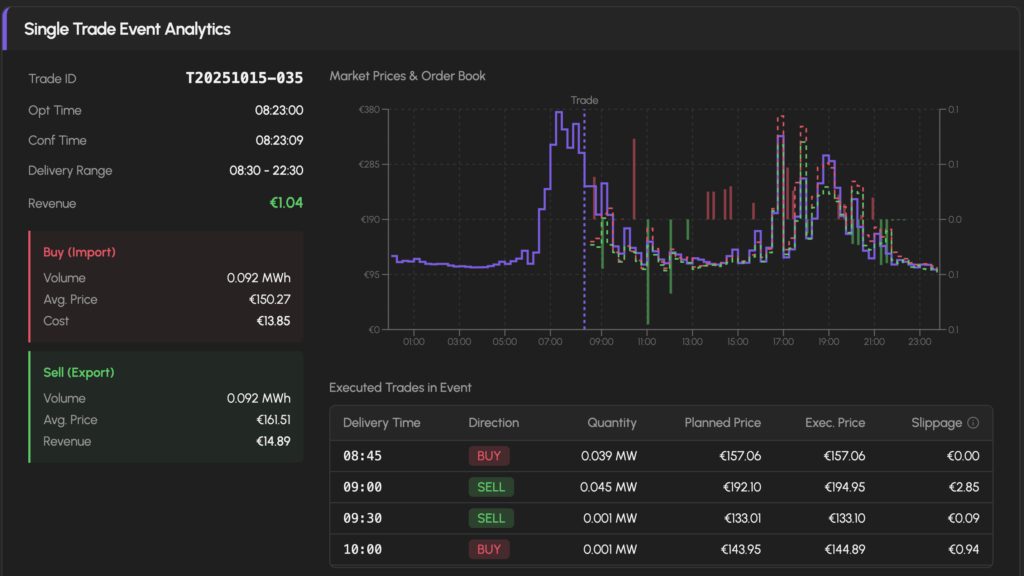
Task: Select Trade ID T20251015-035
Action: 244,78
